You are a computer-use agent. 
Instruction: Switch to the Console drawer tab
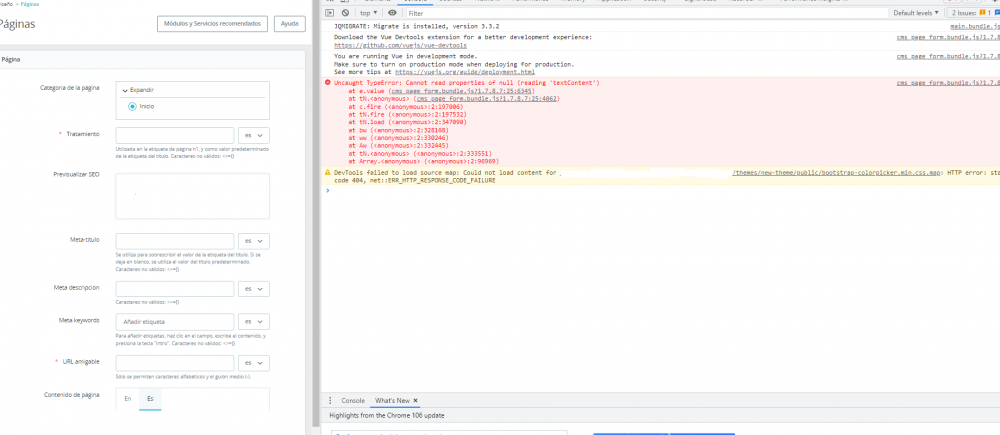point(353,401)
